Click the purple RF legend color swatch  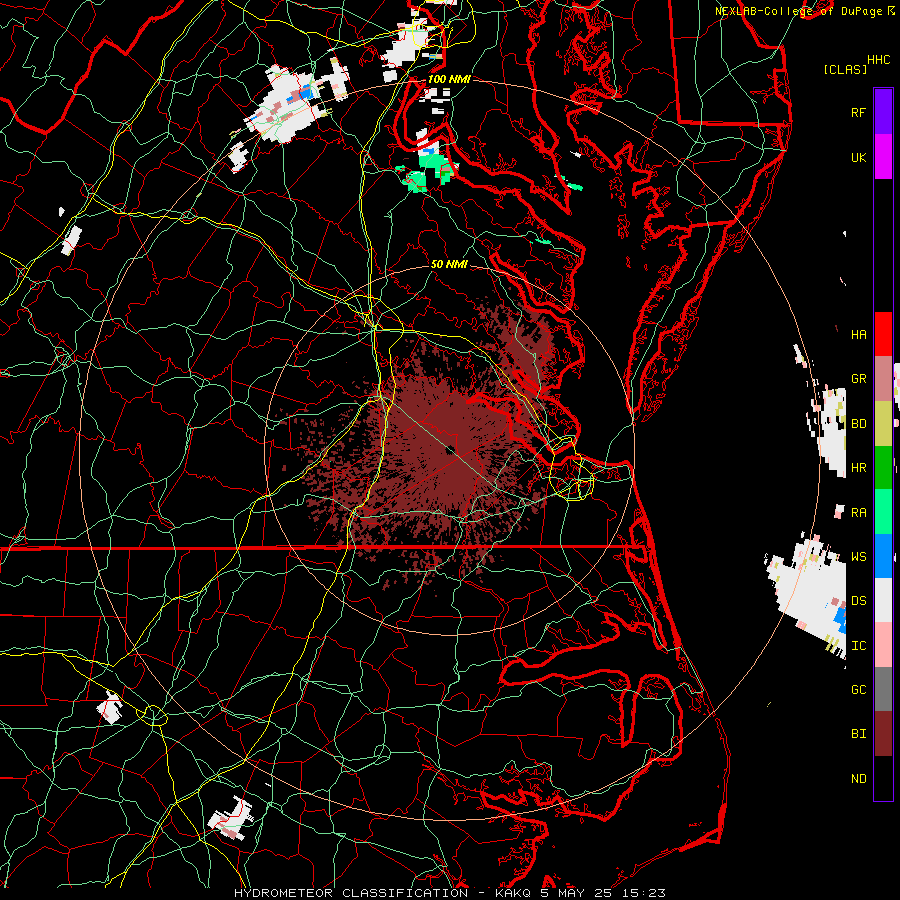tap(883, 112)
